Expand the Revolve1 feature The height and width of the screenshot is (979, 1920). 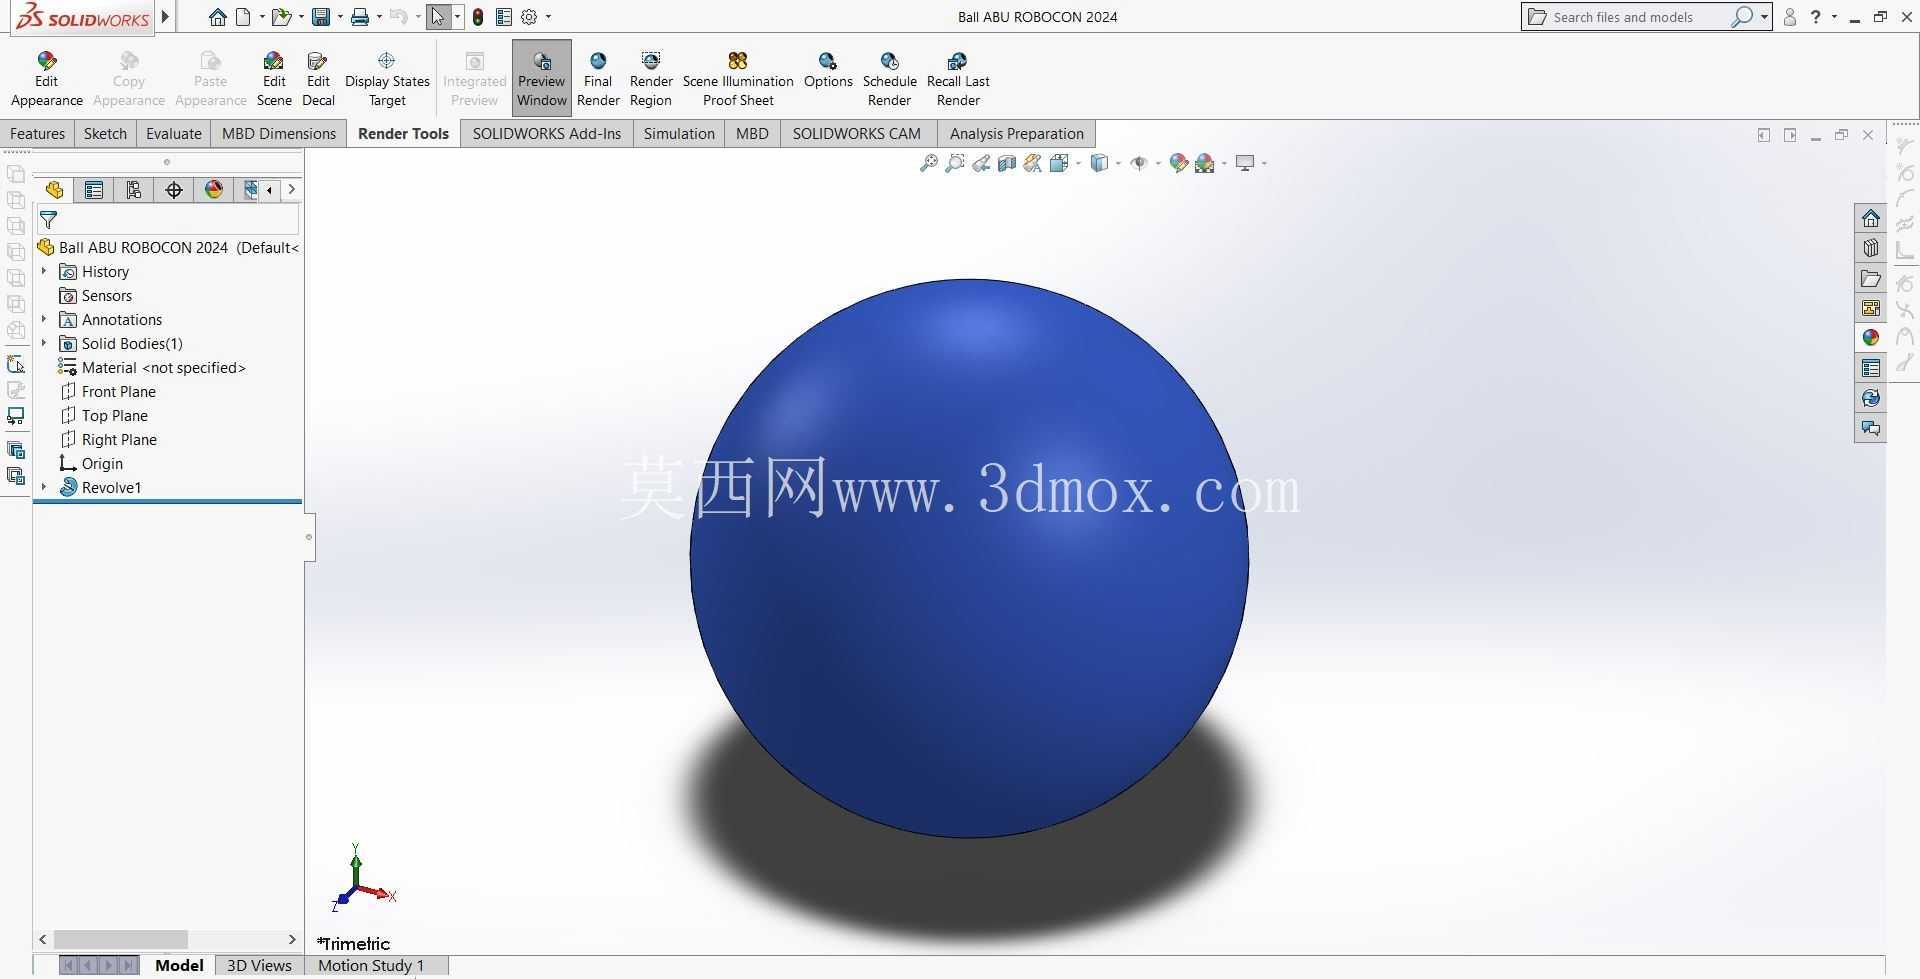click(x=44, y=487)
